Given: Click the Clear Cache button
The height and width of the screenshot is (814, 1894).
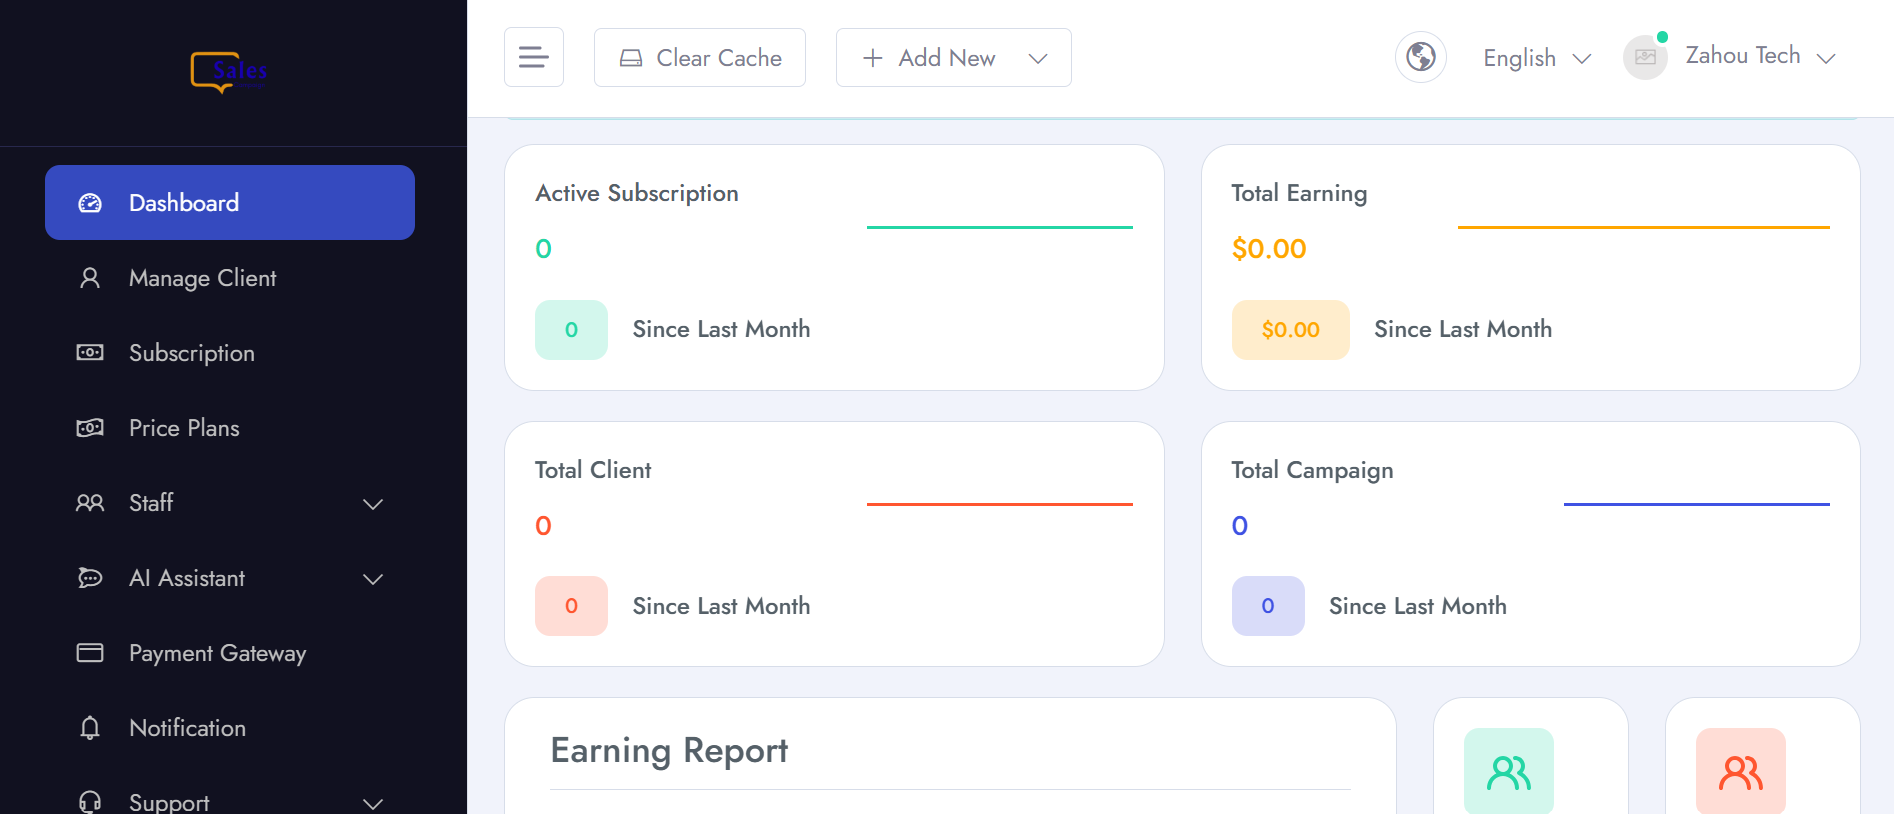Looking at the screenshot, I should [699, 57].
